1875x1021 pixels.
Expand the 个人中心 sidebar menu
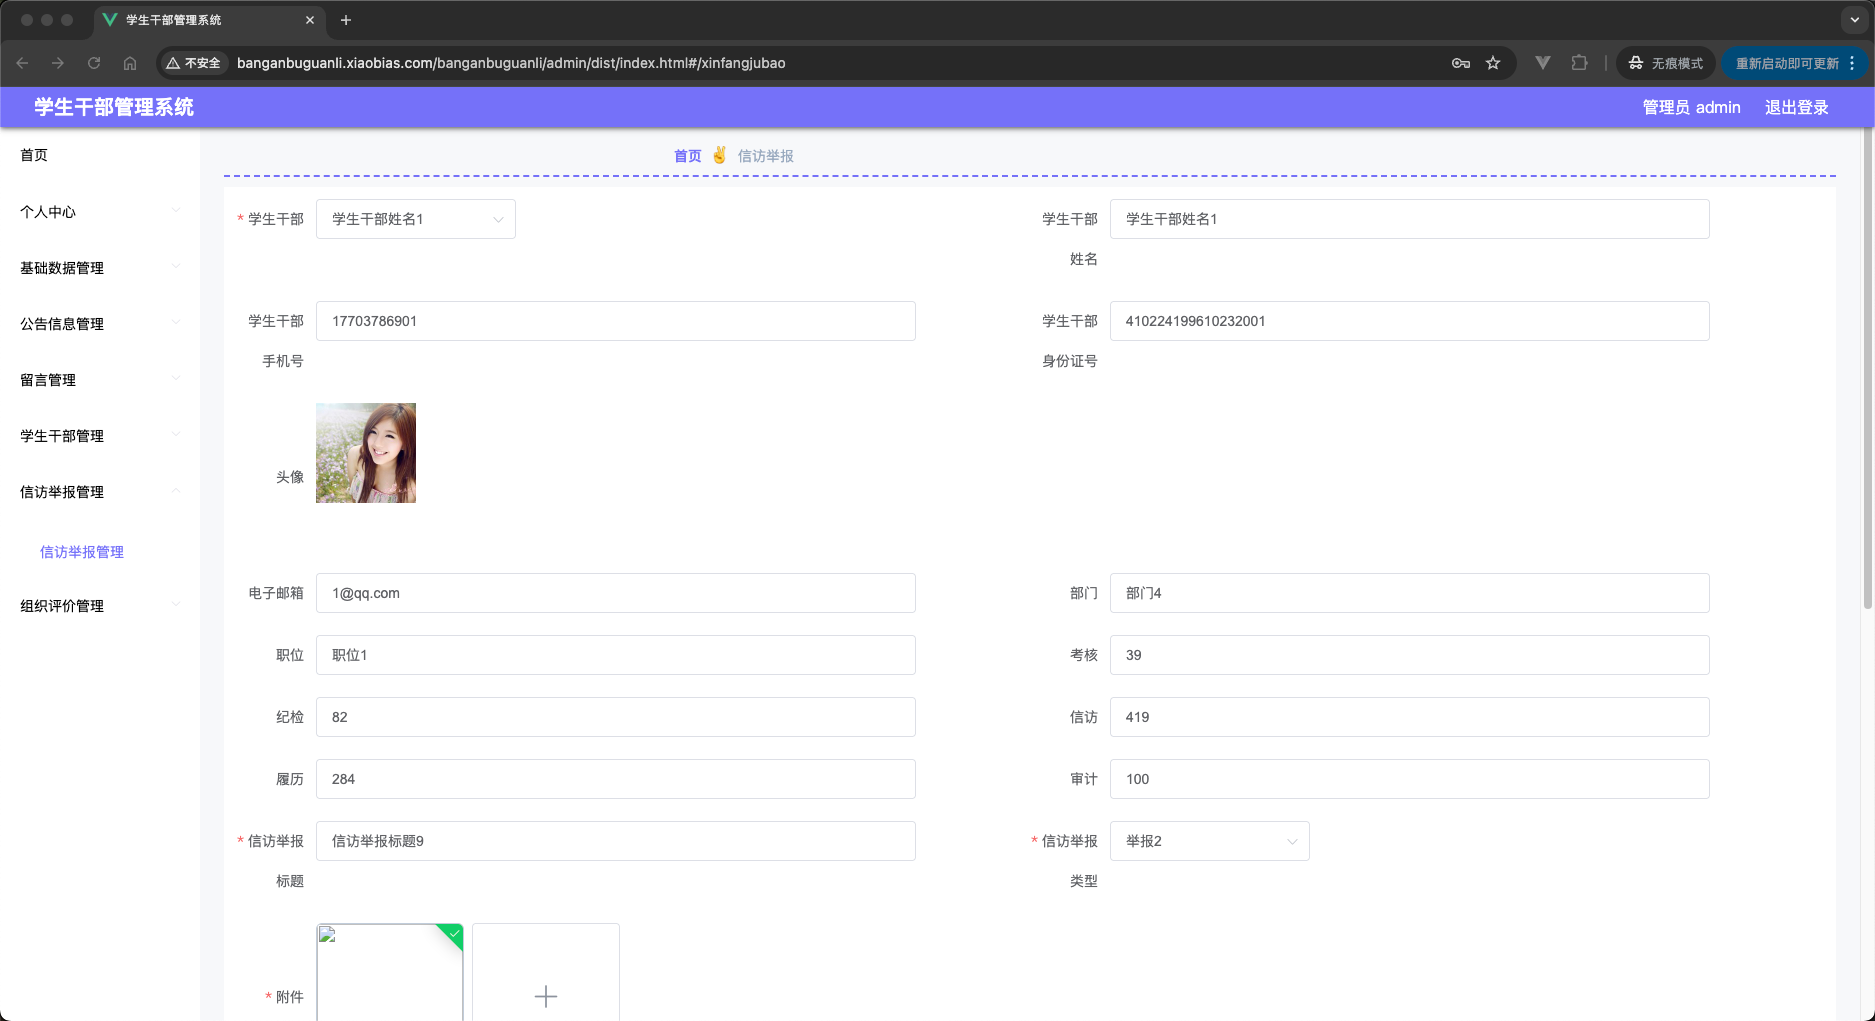tap(100, 211)
